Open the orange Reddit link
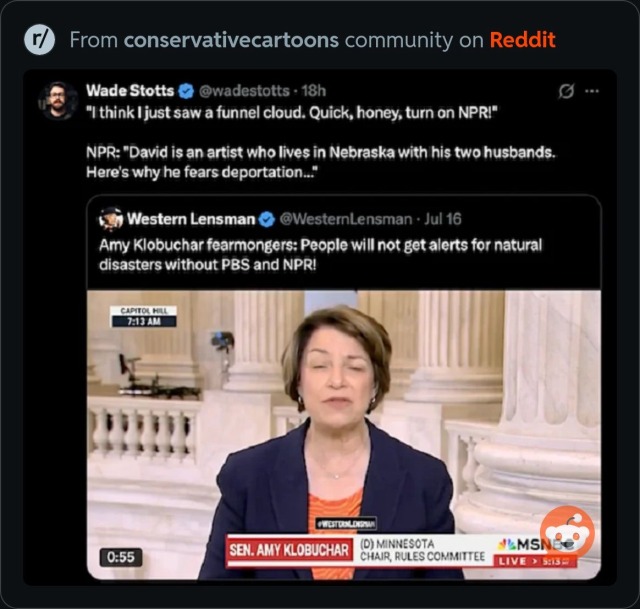The height and width of the screenshot is (609, 640). pos(522,40)
